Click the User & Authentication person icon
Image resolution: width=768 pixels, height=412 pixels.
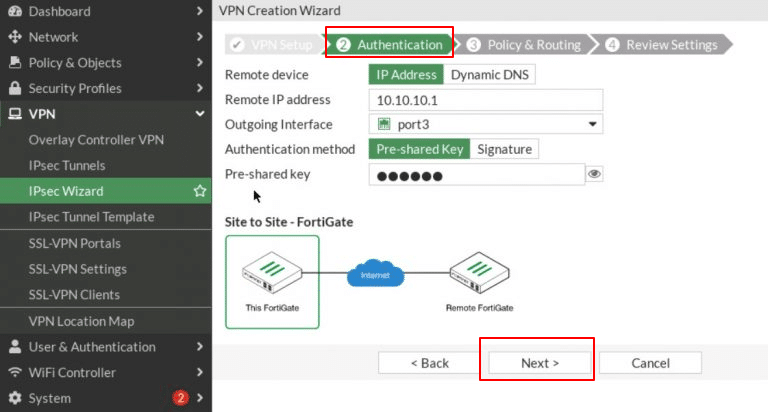pos(15,346)
